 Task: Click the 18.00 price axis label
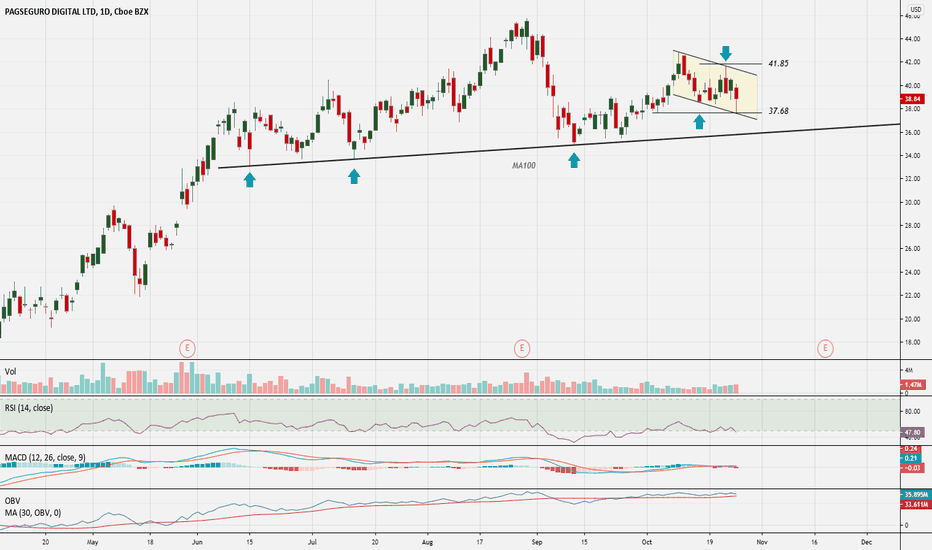point(912,343)
